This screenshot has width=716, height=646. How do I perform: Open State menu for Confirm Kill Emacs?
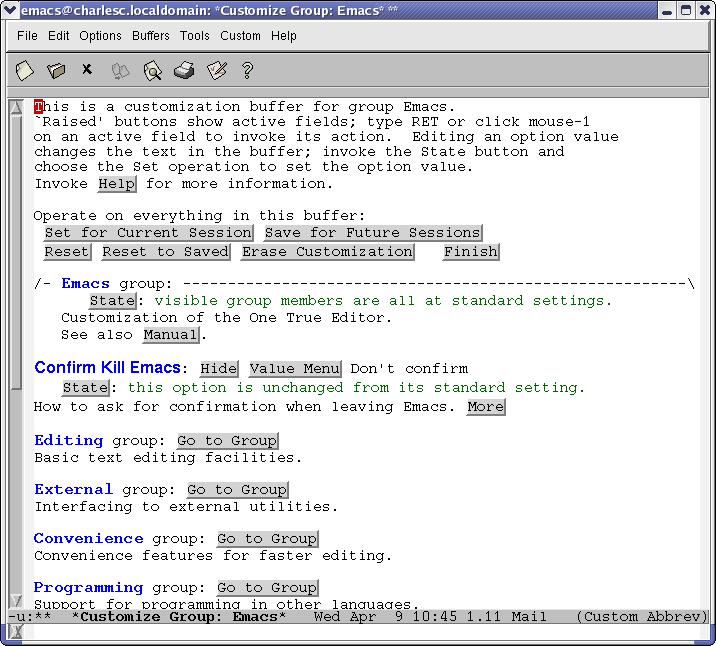coord(85,388)
